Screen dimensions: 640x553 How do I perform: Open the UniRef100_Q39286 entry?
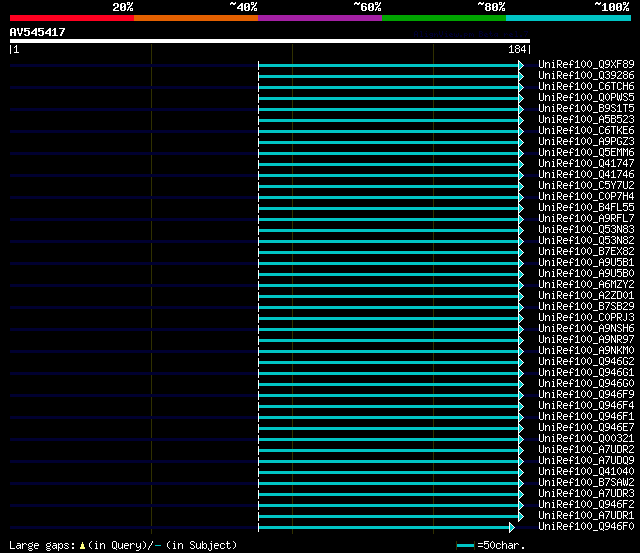tap(586, 76)
